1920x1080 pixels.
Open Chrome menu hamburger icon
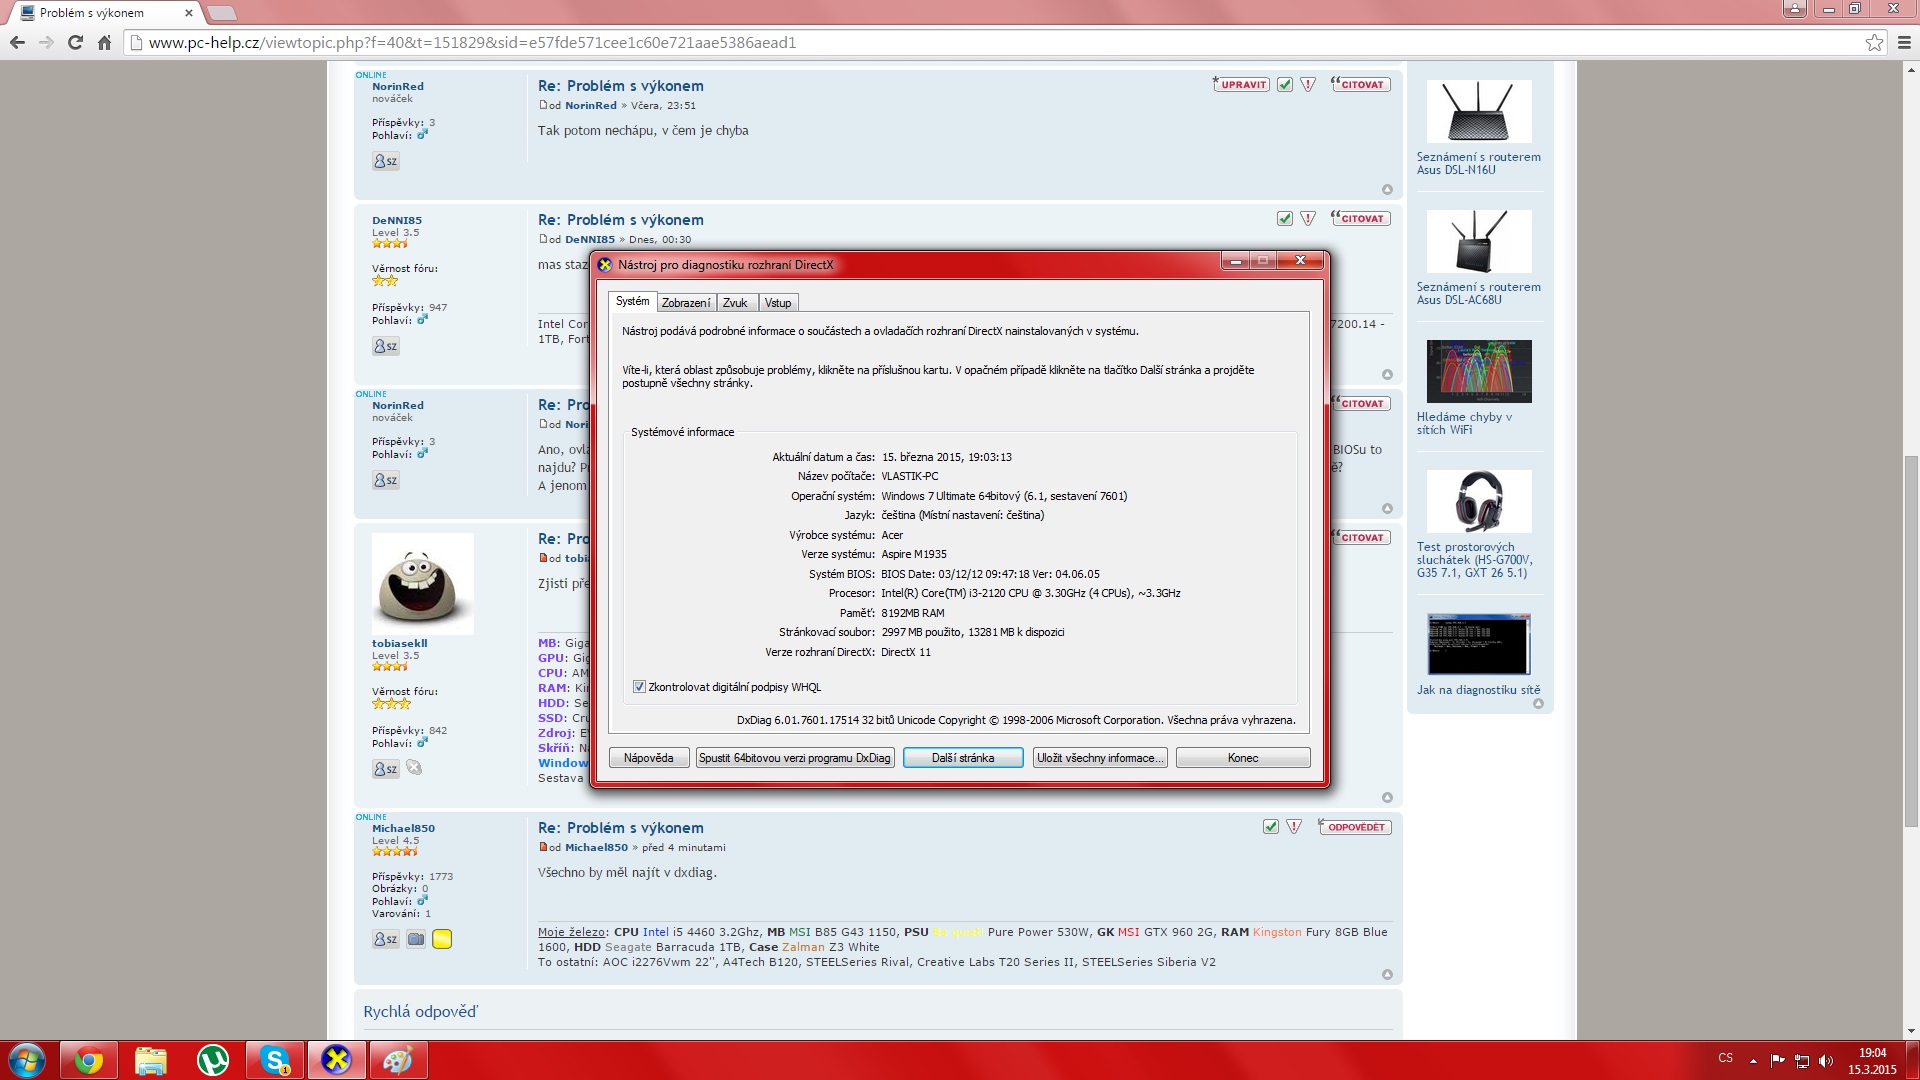(1904, 42)
